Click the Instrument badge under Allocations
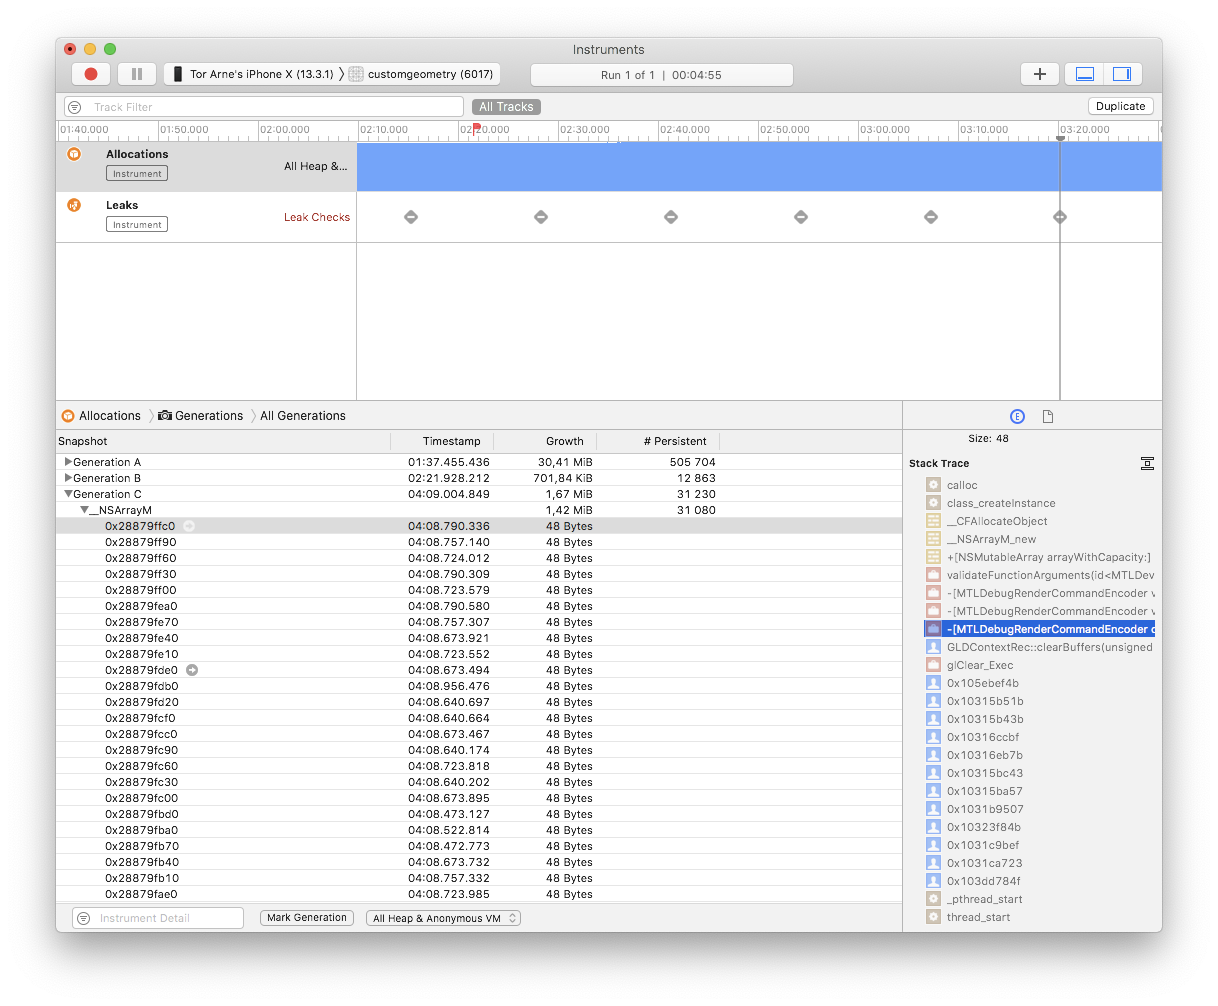This screenshot has width=1218, height=1006. click(x=137, y=174)
